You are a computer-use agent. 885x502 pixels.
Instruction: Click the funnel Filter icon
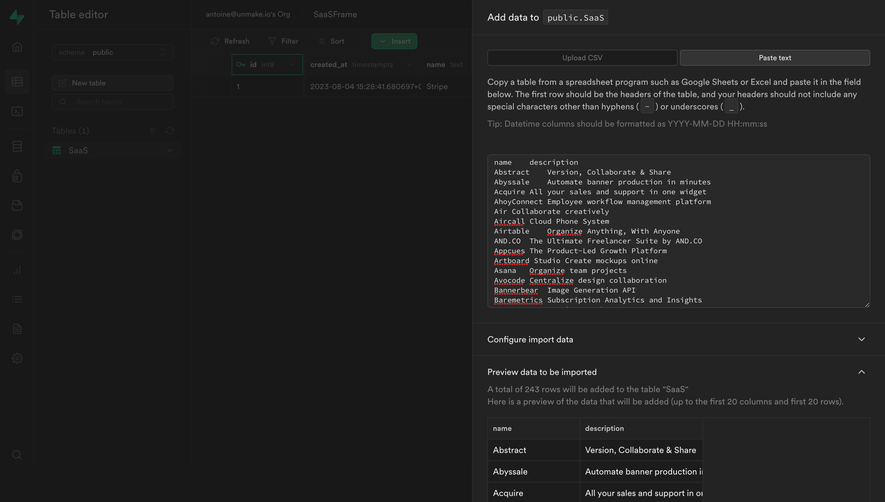point(272,41)
